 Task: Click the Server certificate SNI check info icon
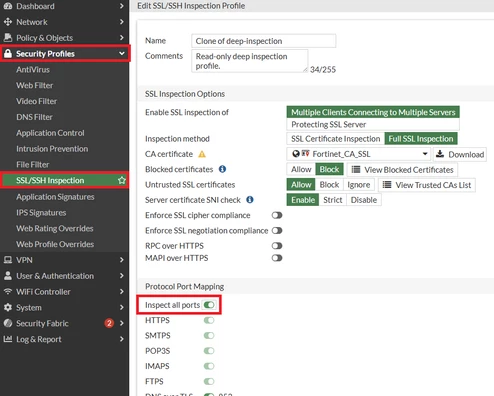(250, 200)
